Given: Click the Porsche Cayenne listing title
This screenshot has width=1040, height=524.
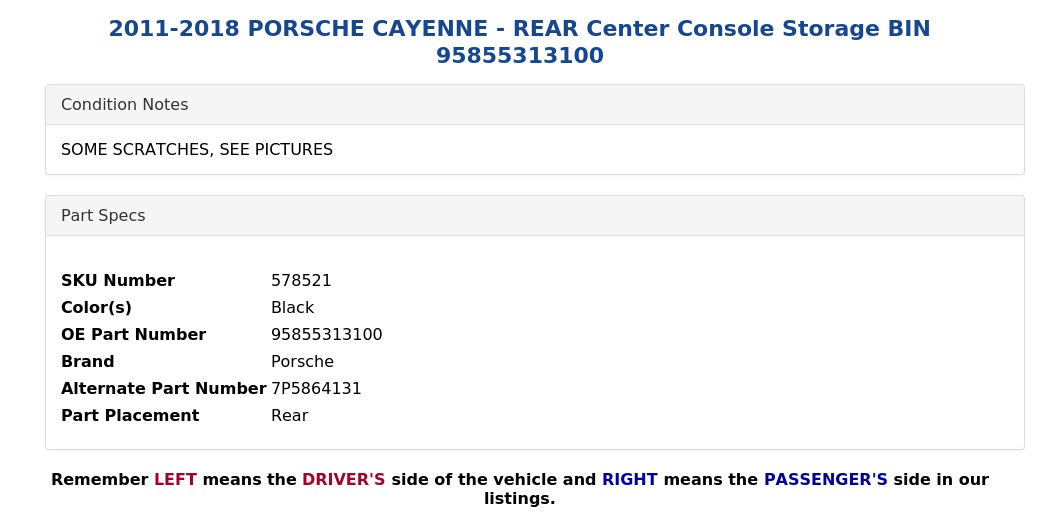Looking at the screenshot, I should pyautogui.click(x=519, y=42).
